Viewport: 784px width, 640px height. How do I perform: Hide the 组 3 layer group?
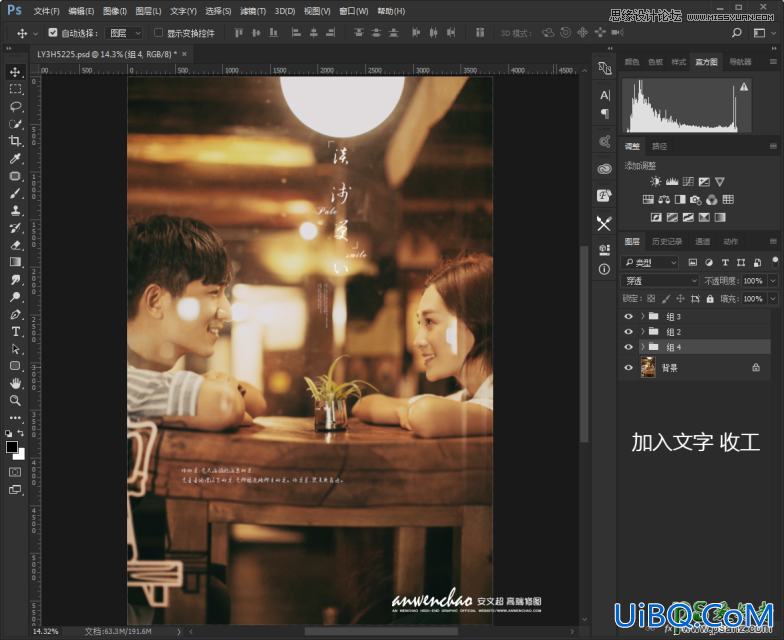coord(628,316)
